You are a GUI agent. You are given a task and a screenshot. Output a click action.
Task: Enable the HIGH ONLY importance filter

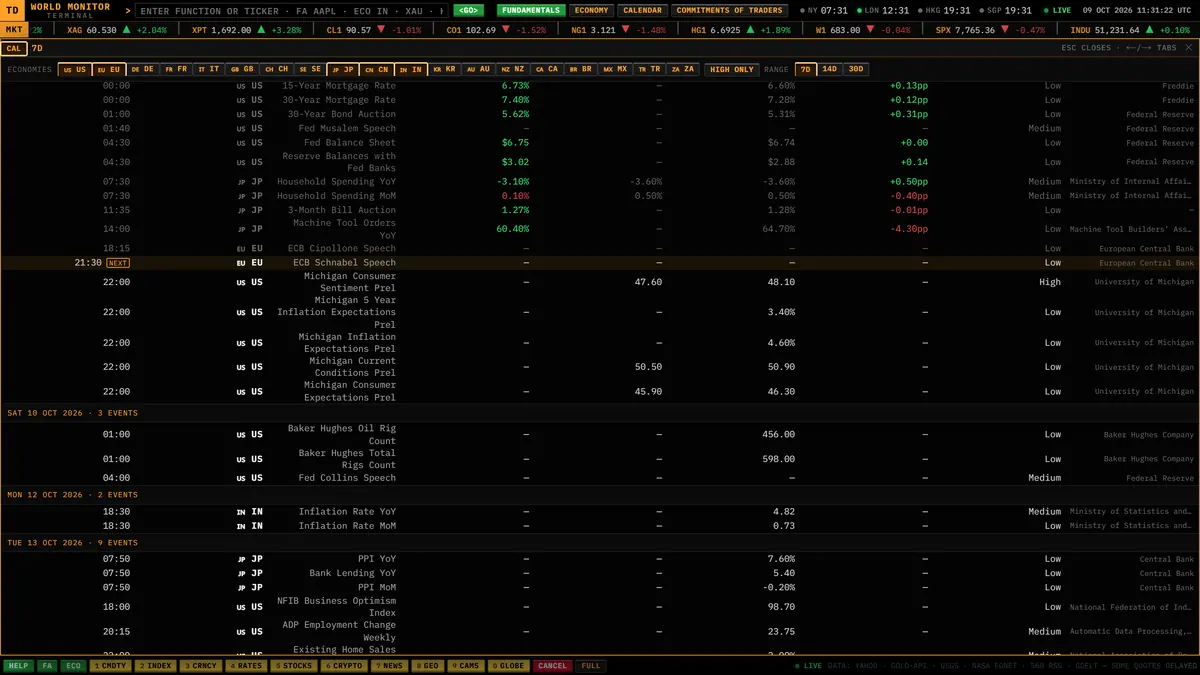click(731, 70)
